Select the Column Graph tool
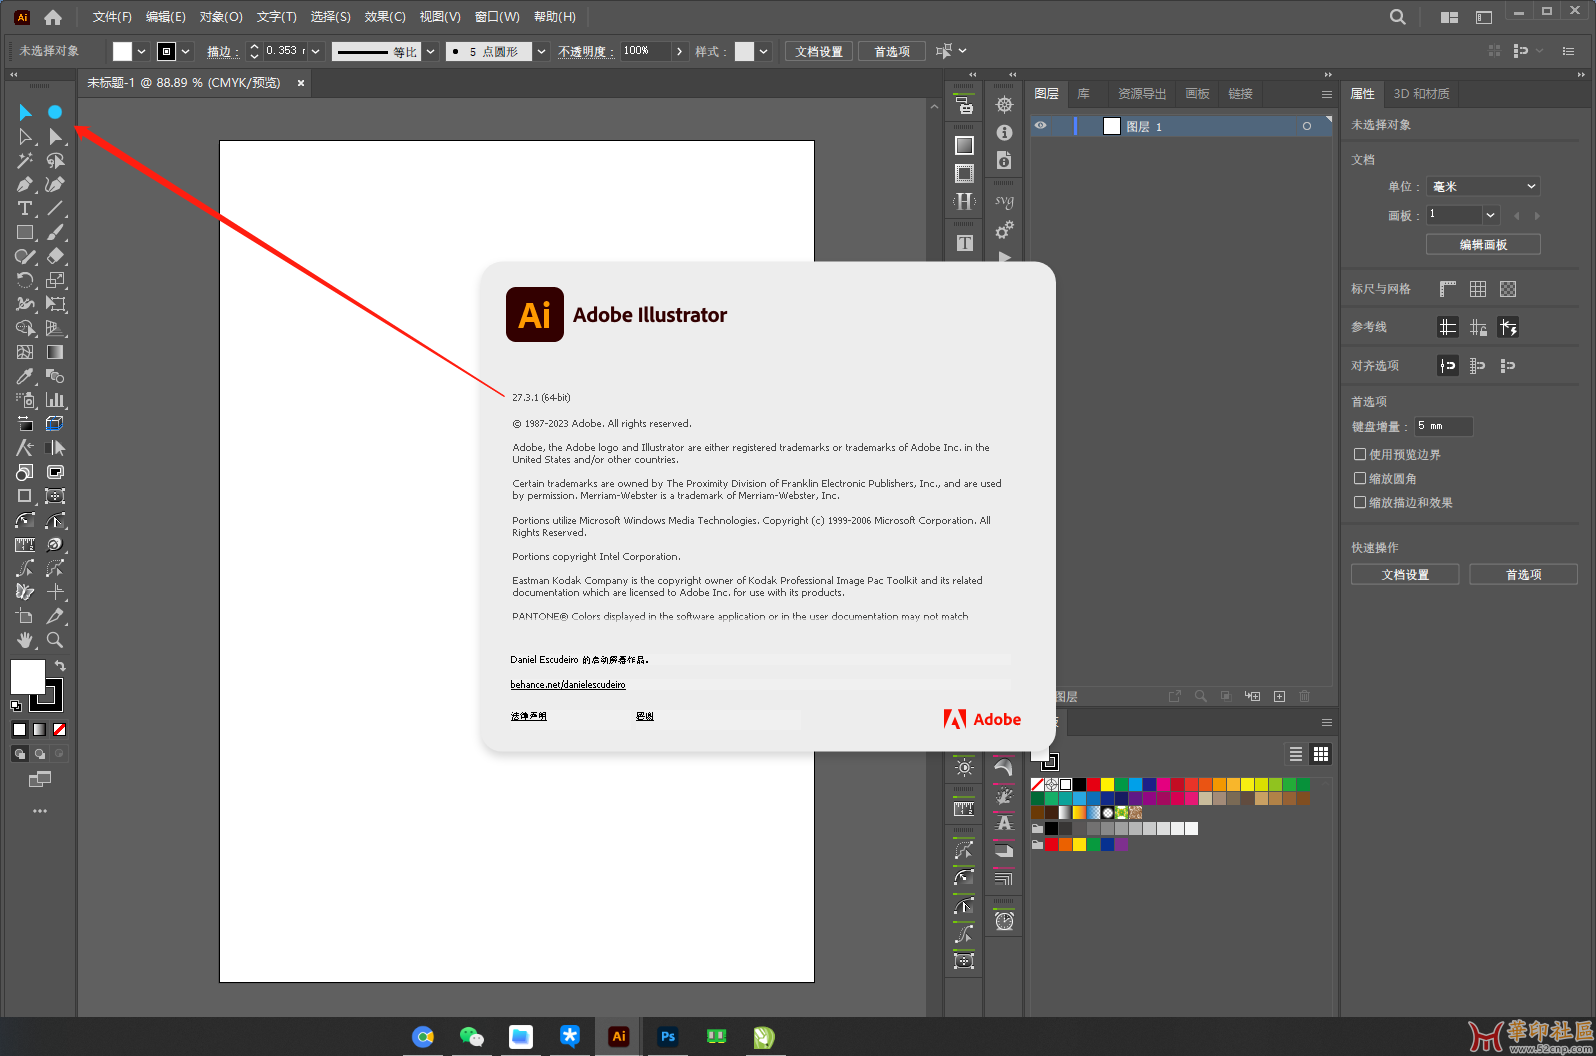This screenshot has width=1596, height=1056. tap(55, 400)
